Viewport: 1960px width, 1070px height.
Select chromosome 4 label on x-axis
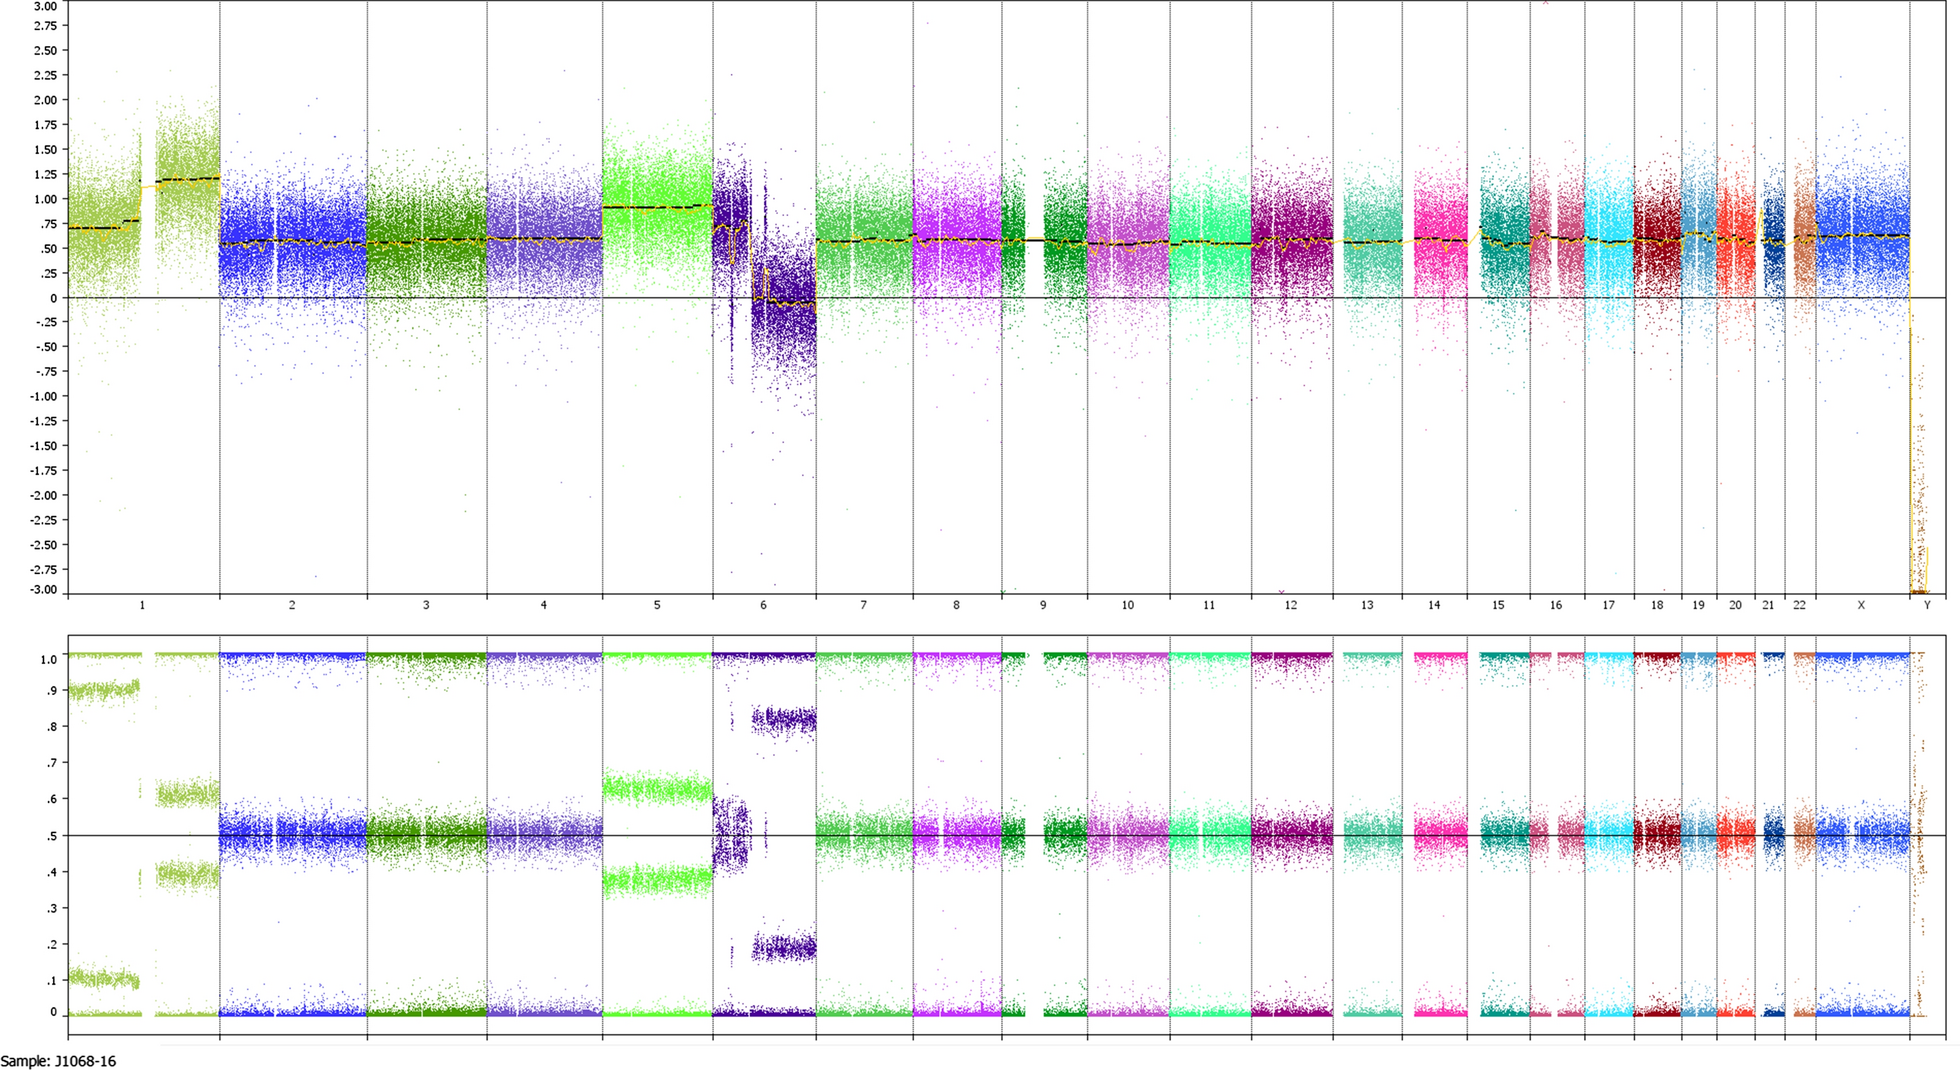pos(544,605)
